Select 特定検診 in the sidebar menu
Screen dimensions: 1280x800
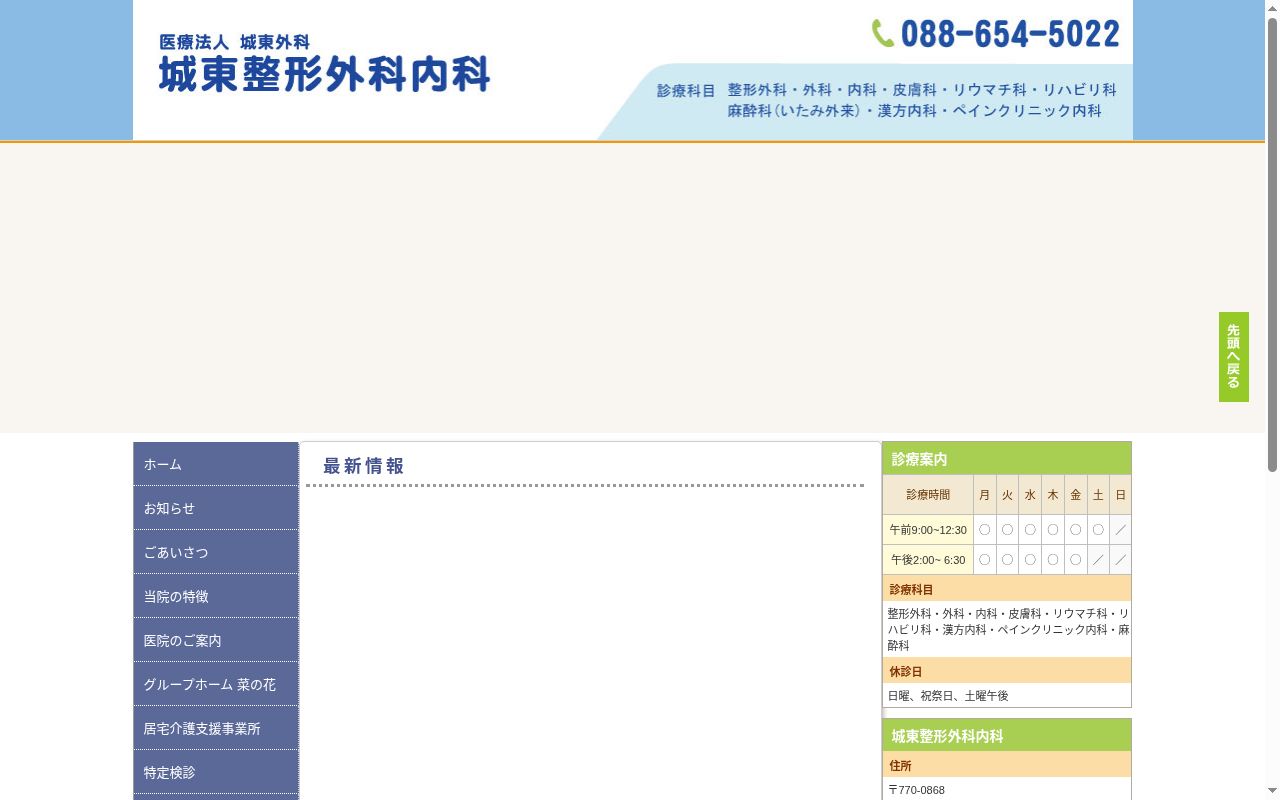pos(216,772)
